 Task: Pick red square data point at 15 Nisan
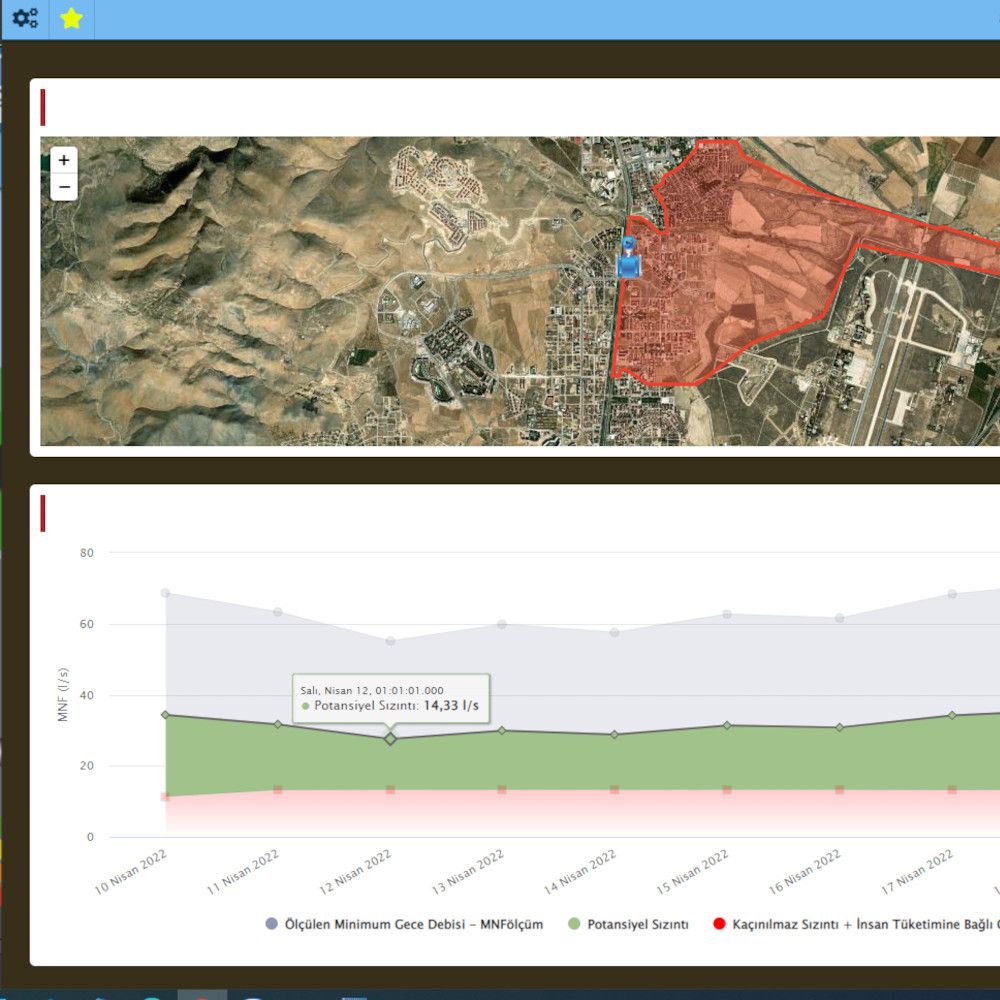(x=727, y=790)
